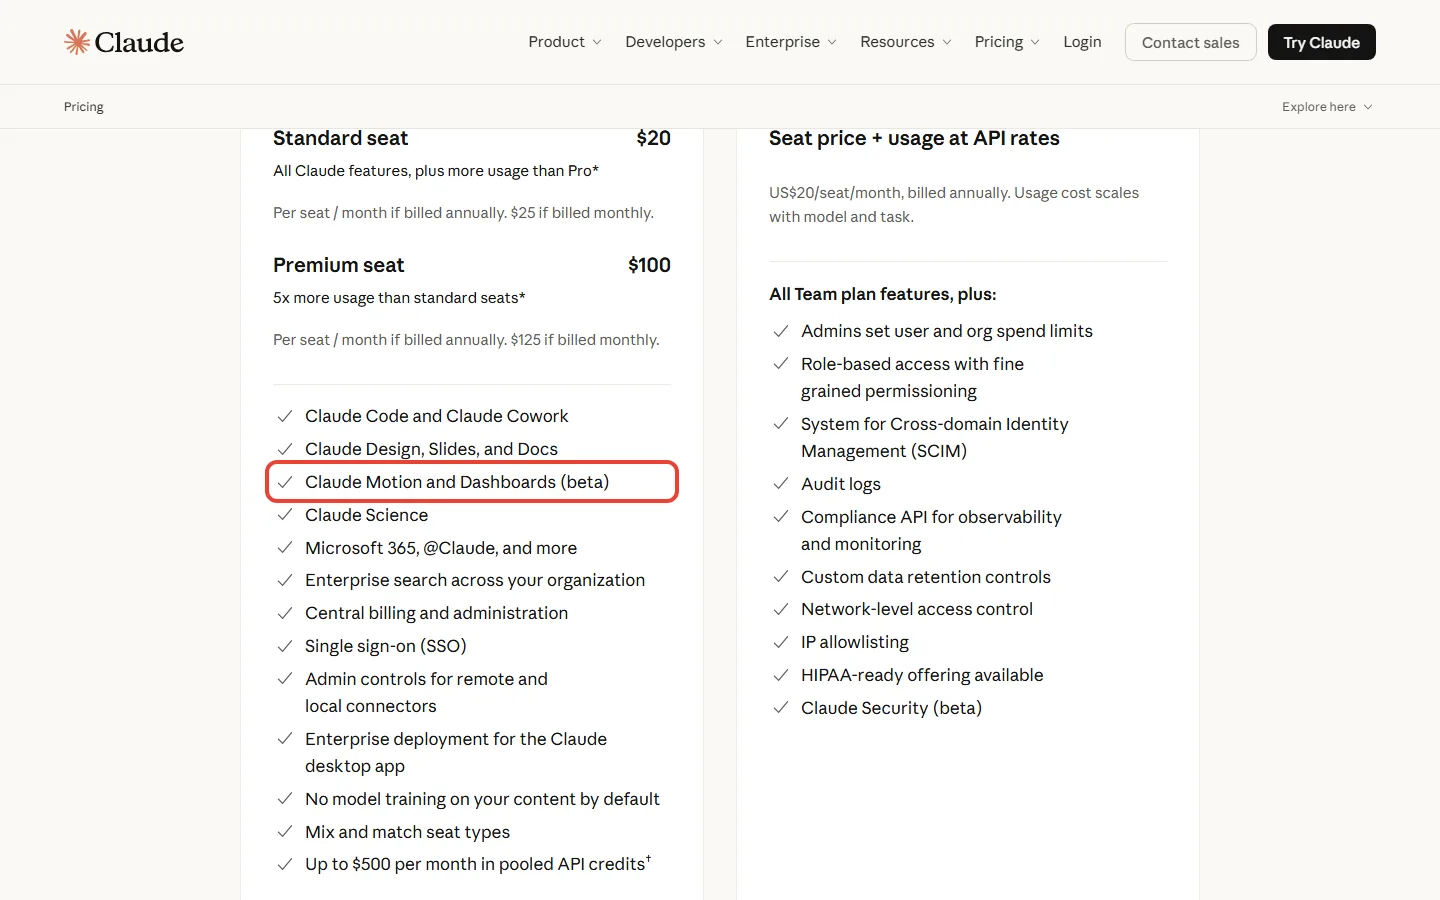1440x900 pixels.
Task: Click checkmark next to Enterprise search feature
Action: [285, 580]
